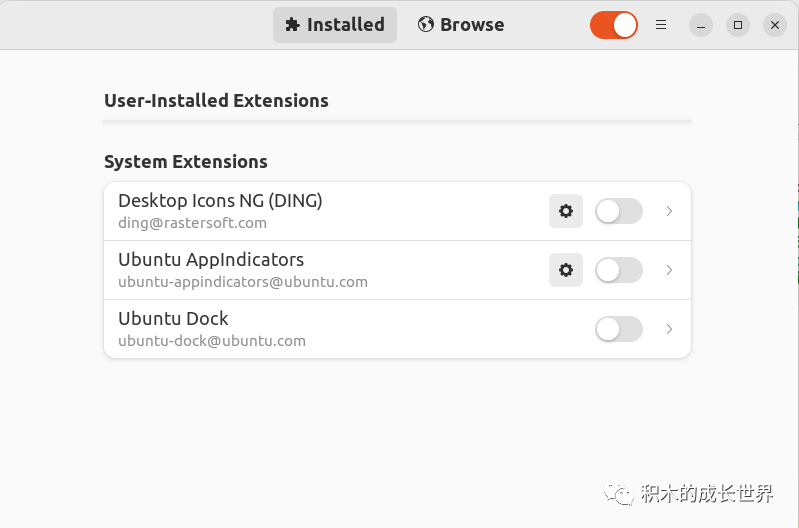Click ding@rastersoft.com identifier text
This screenshot has height=528, width=799.
coord(193,223)
